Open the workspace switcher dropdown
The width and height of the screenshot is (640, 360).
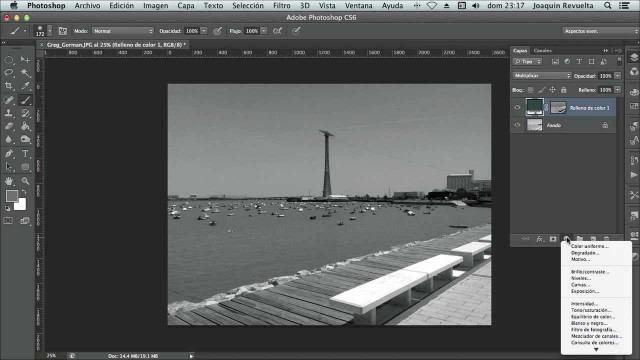[x=600, y=31]
